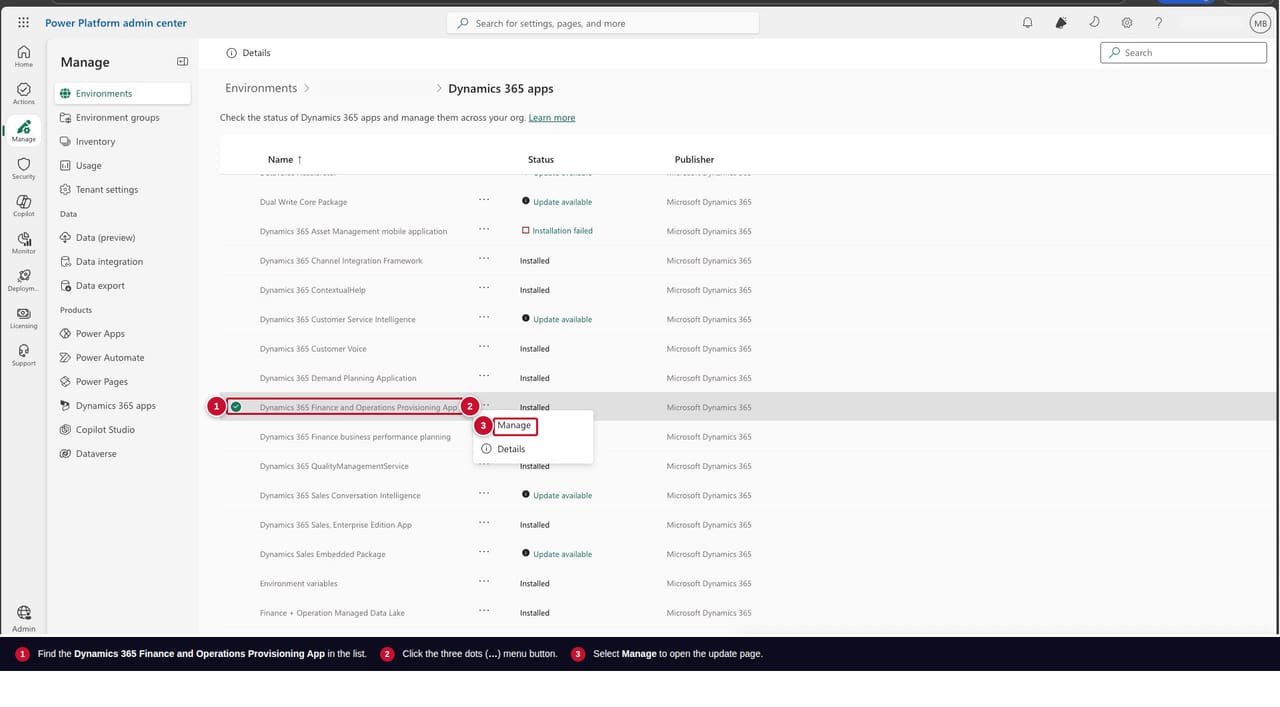The width and height of the screenshot is (1280, 707).
Task: Open more options for Environment variables
Action: (484, 581)
